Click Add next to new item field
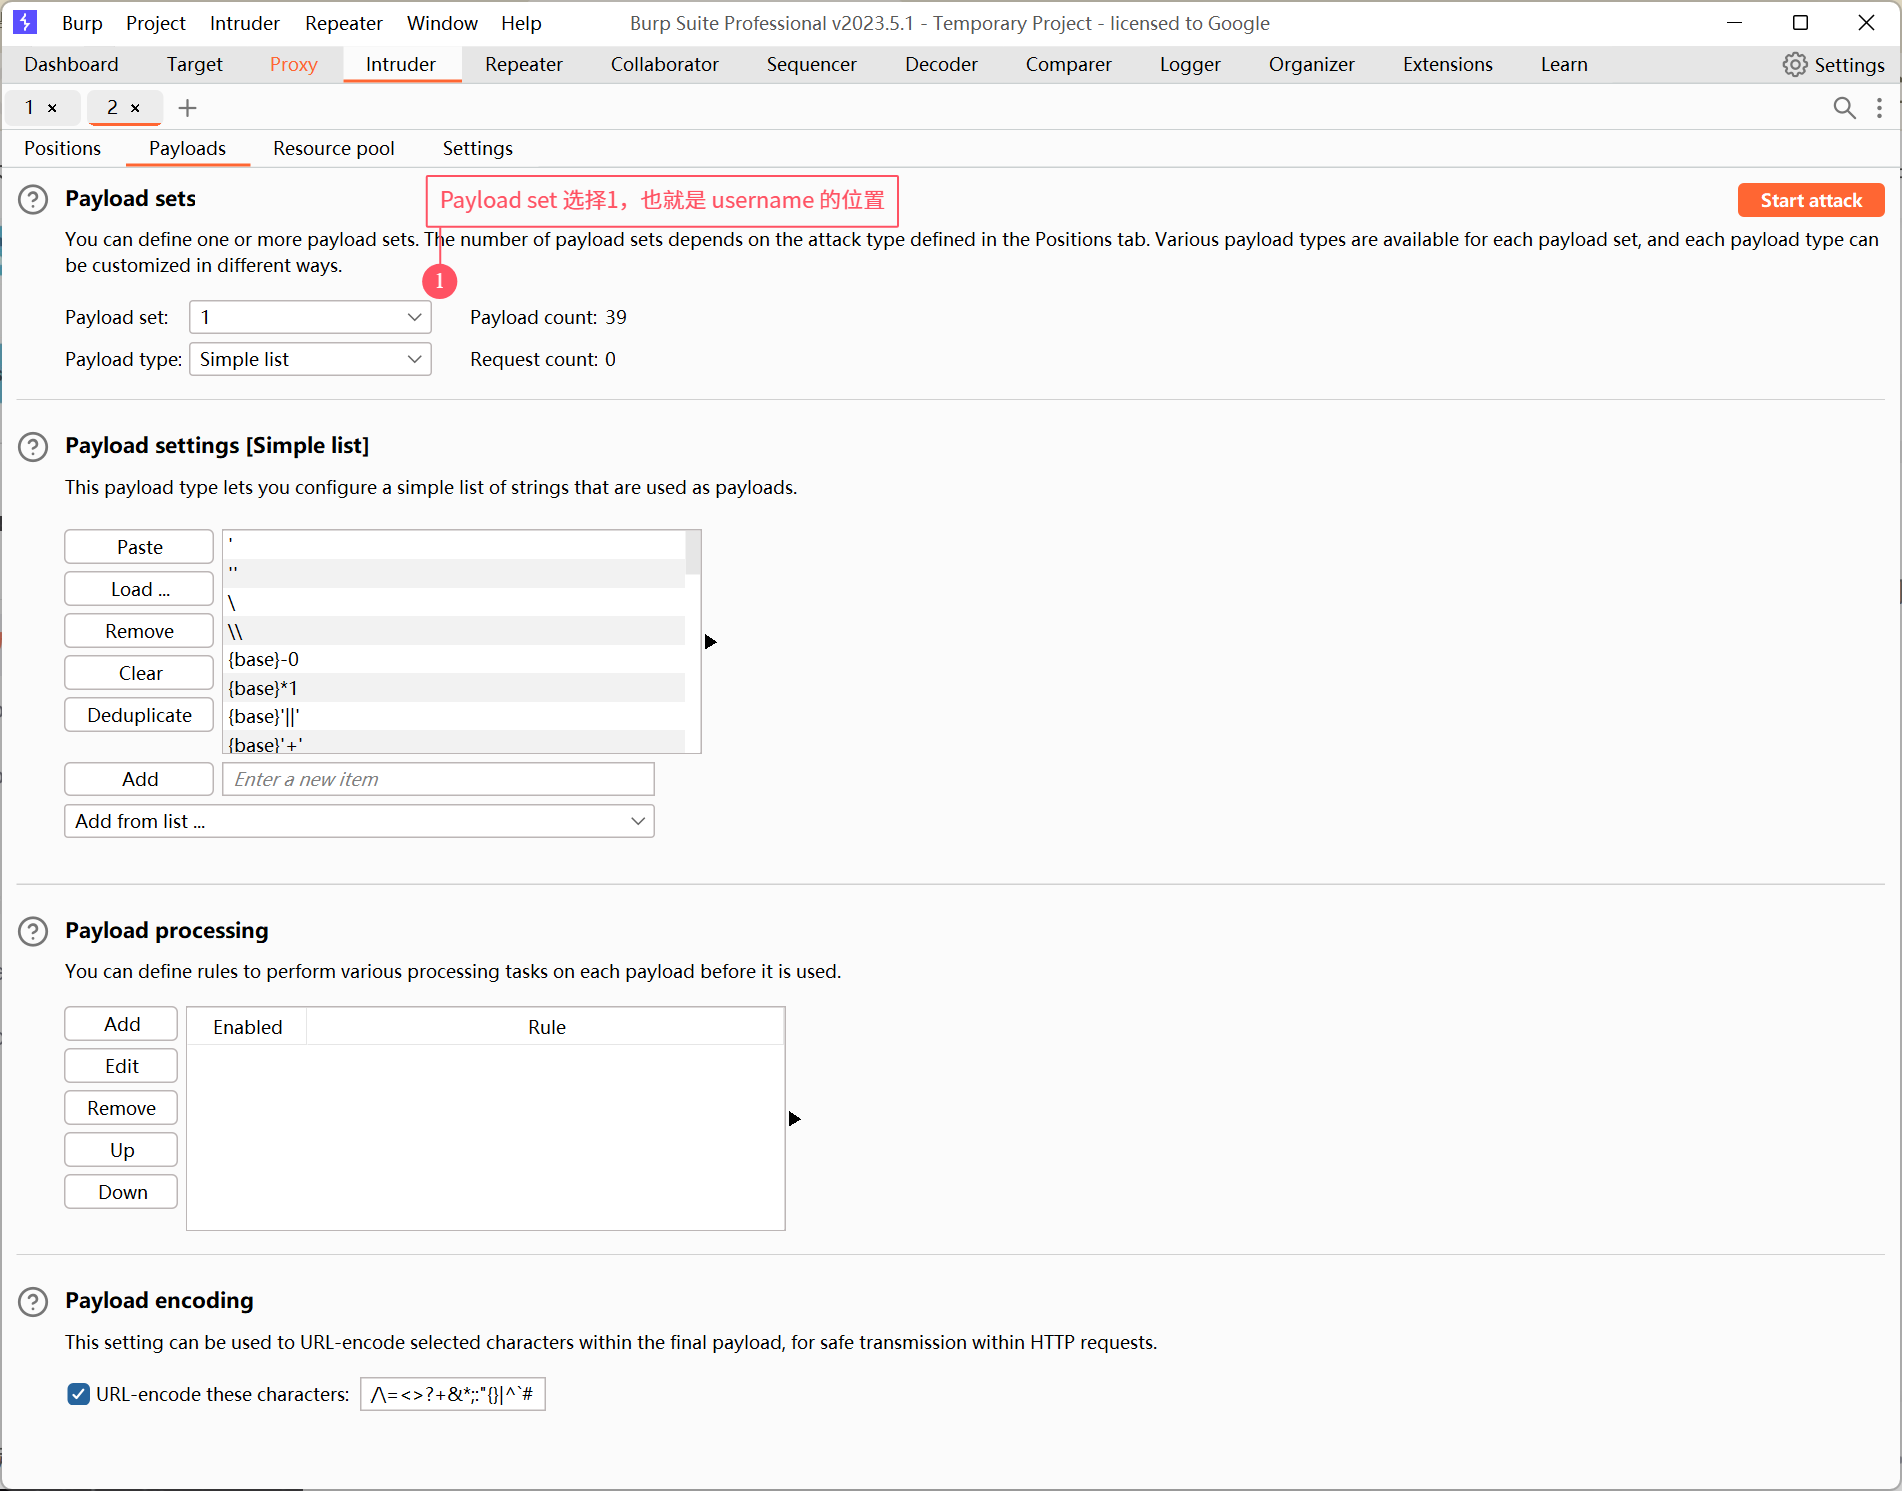The width and height of the screenshot is (1902, 1491). 139,779
